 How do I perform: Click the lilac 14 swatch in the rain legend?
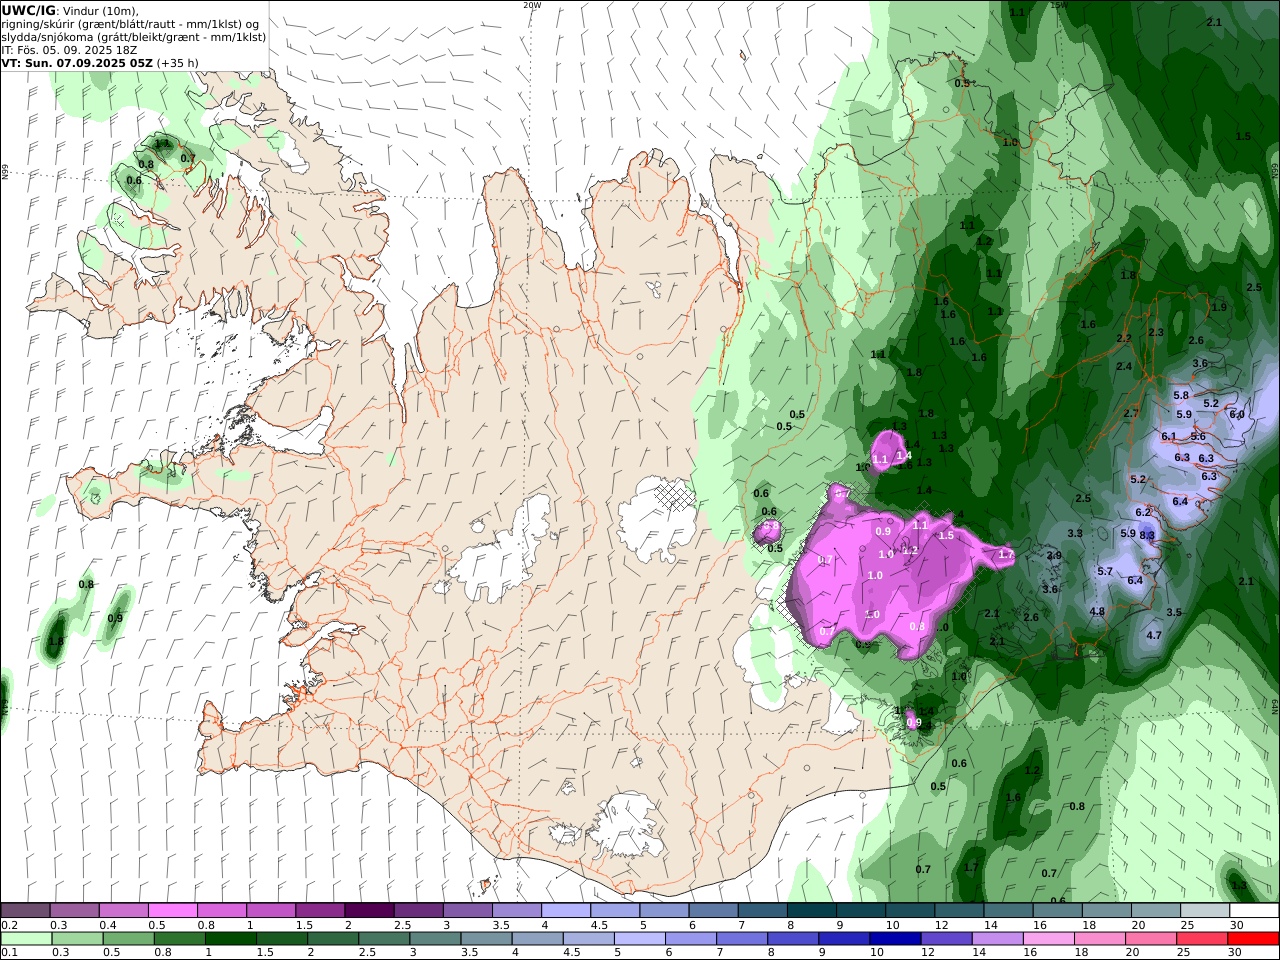click(x=997, y=939)
